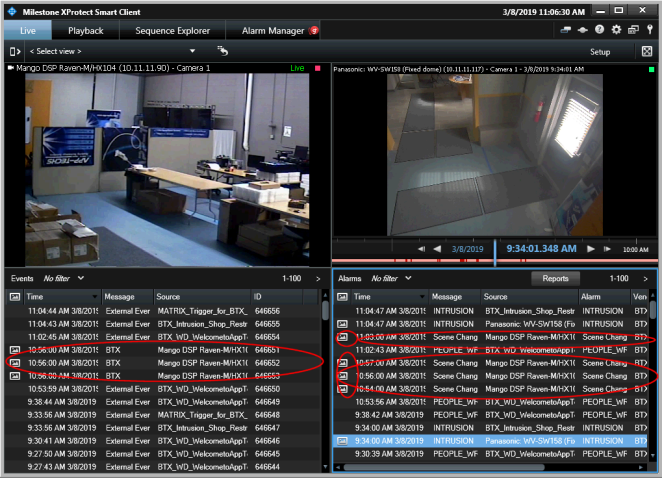Screen dimensions: 662x478
Task: Click the Reports button
Action: (x=555, y=278)
